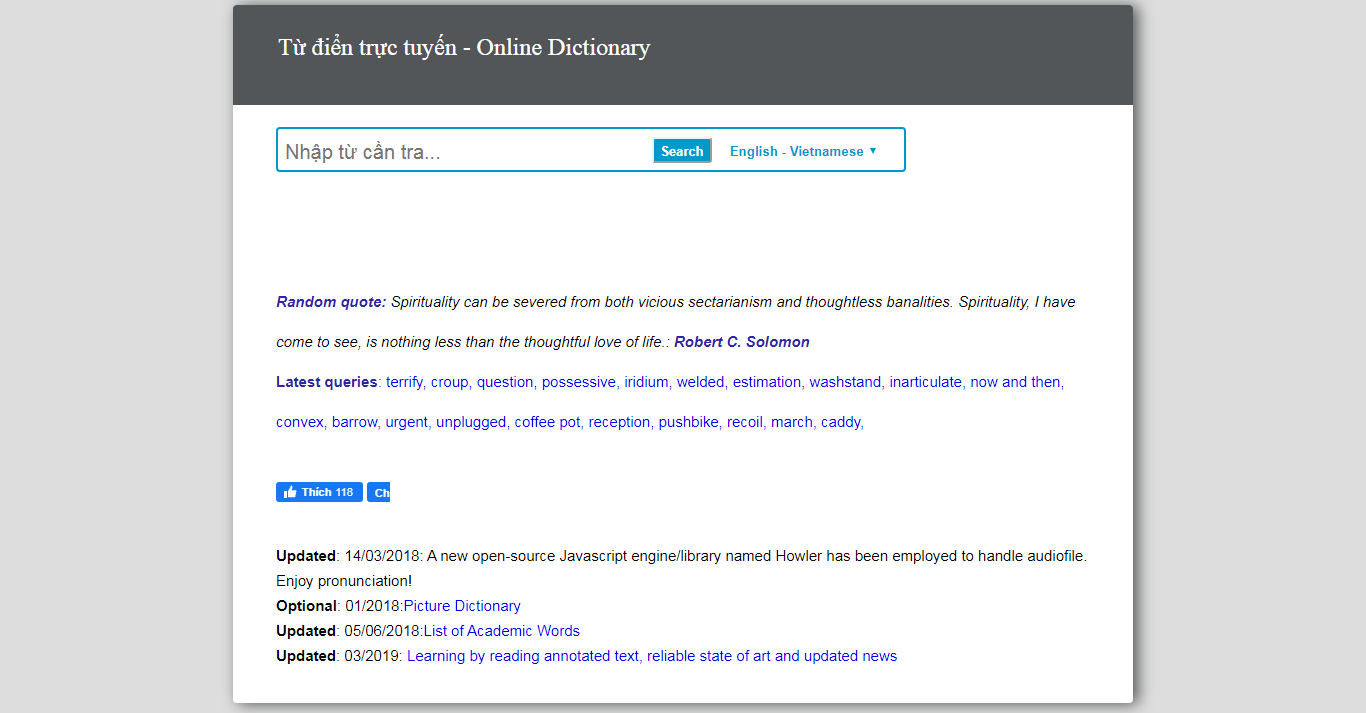Viewport: 1366px width, 713px height.
Task: Open the 'pushbike' query link
Action: 688,422
